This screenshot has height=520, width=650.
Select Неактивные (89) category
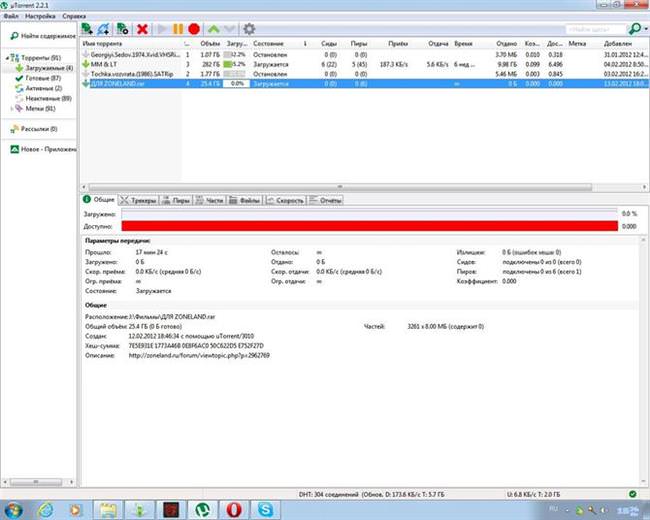pos(43,98)
